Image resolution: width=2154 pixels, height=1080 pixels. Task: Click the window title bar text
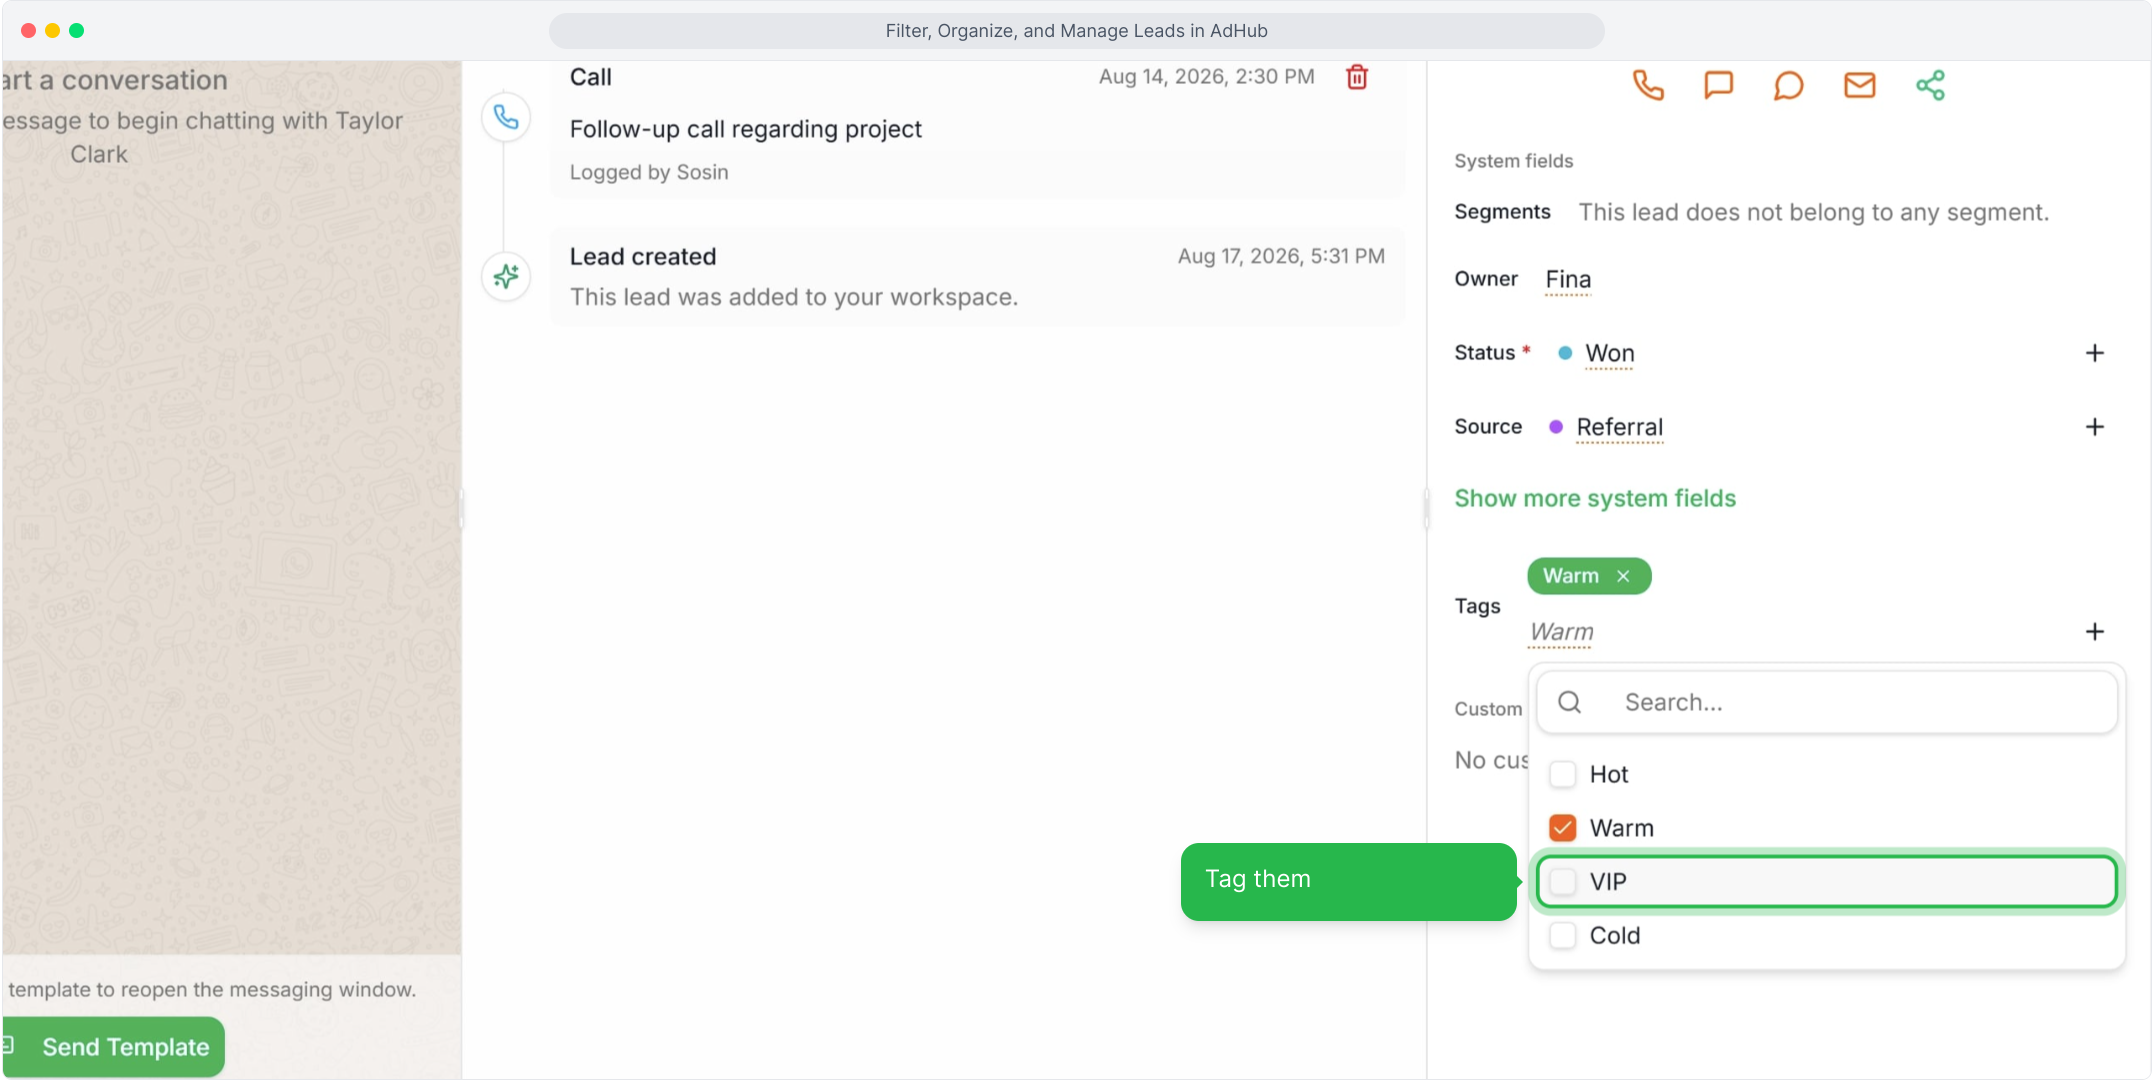[x=1076, y=31]
